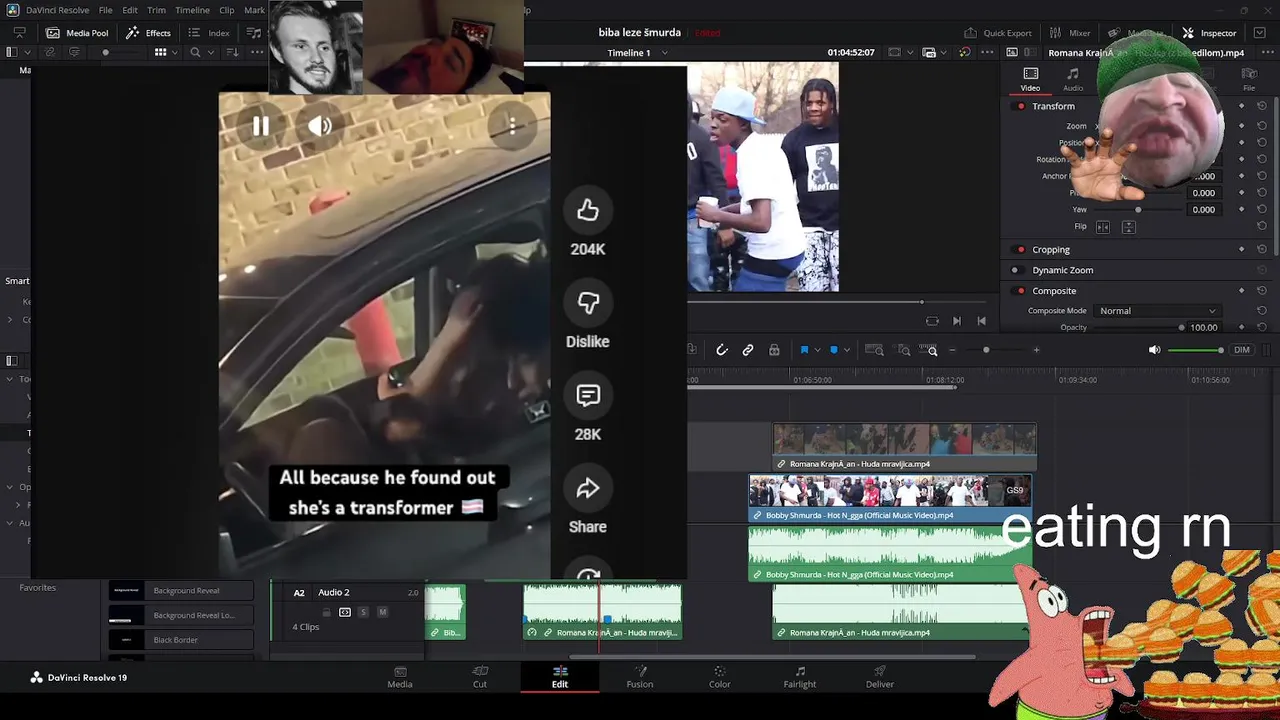Open the Effects panel
Screen dimensions: 1280x720
[148, 33]
